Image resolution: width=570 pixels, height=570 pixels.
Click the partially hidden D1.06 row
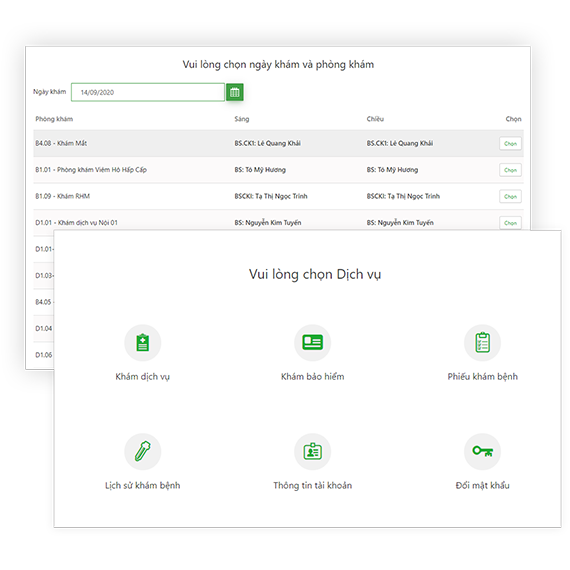point(44,355)
